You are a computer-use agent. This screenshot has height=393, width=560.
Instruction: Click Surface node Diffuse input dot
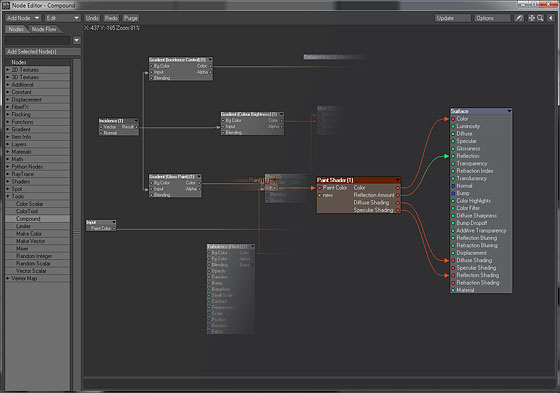pos(453,134)
